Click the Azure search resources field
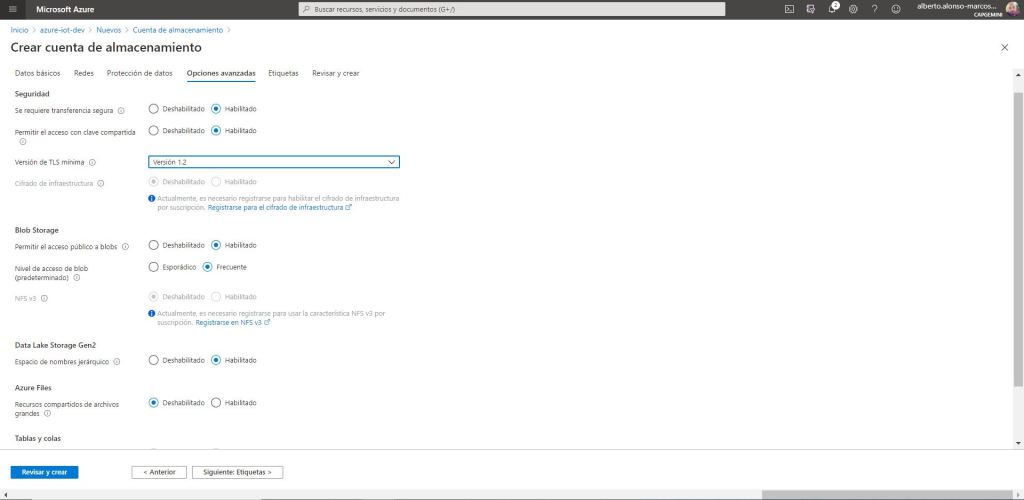This screenshot has height=500, width=1024. pos(512,9)
